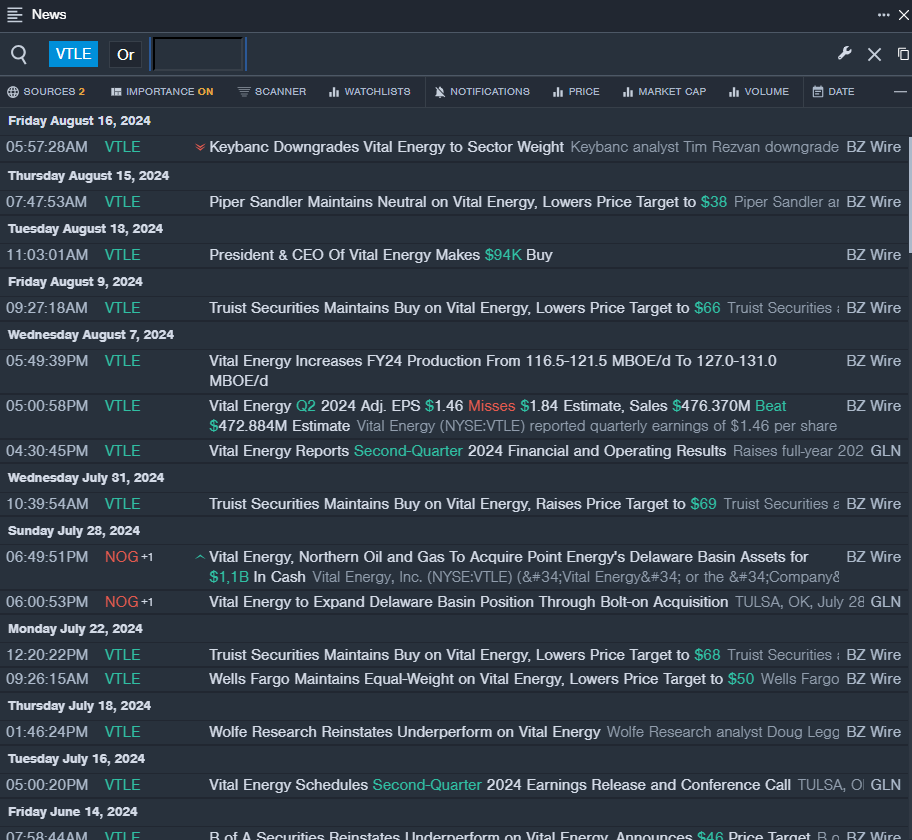Click the red downgrade arrow on Keybanc headline
This screenshot has width=912, height=840.
tap(200, 147)
